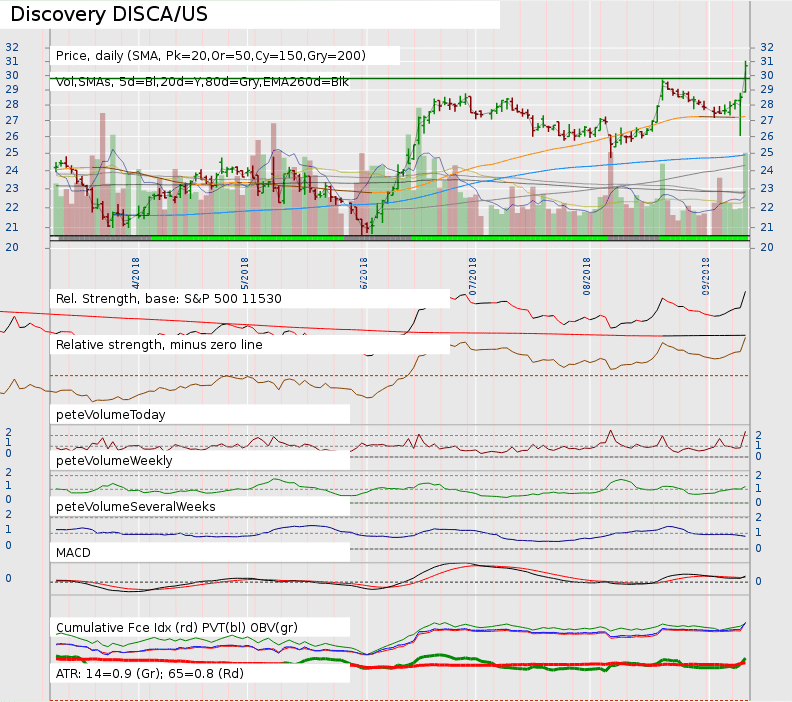The width and height of the screenshot is (792, 702).
Task: Click the latest breakout candlestick above 30
Action: [746, 76]
